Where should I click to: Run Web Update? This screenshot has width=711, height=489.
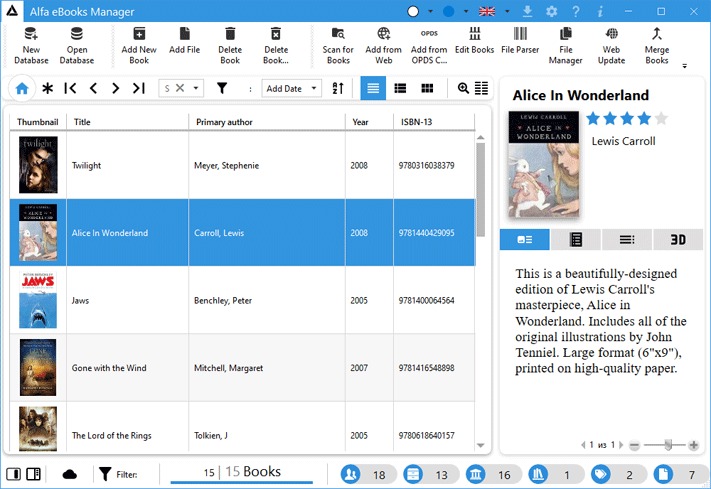tap(611, 46)
